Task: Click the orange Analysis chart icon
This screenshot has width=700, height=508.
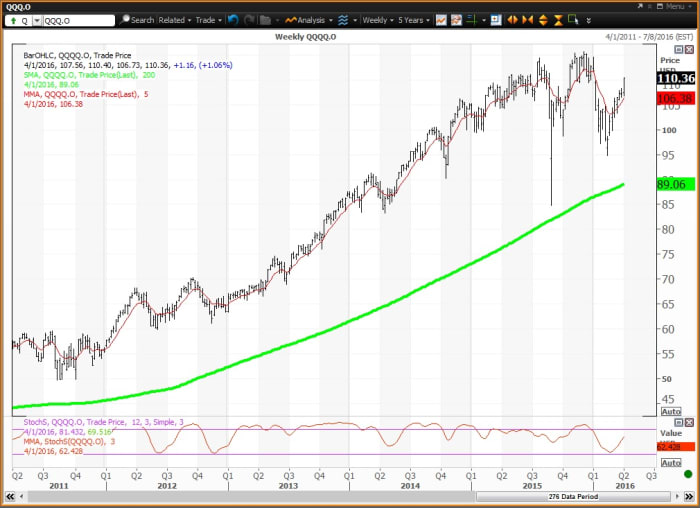Action: [x=291, y=20]
